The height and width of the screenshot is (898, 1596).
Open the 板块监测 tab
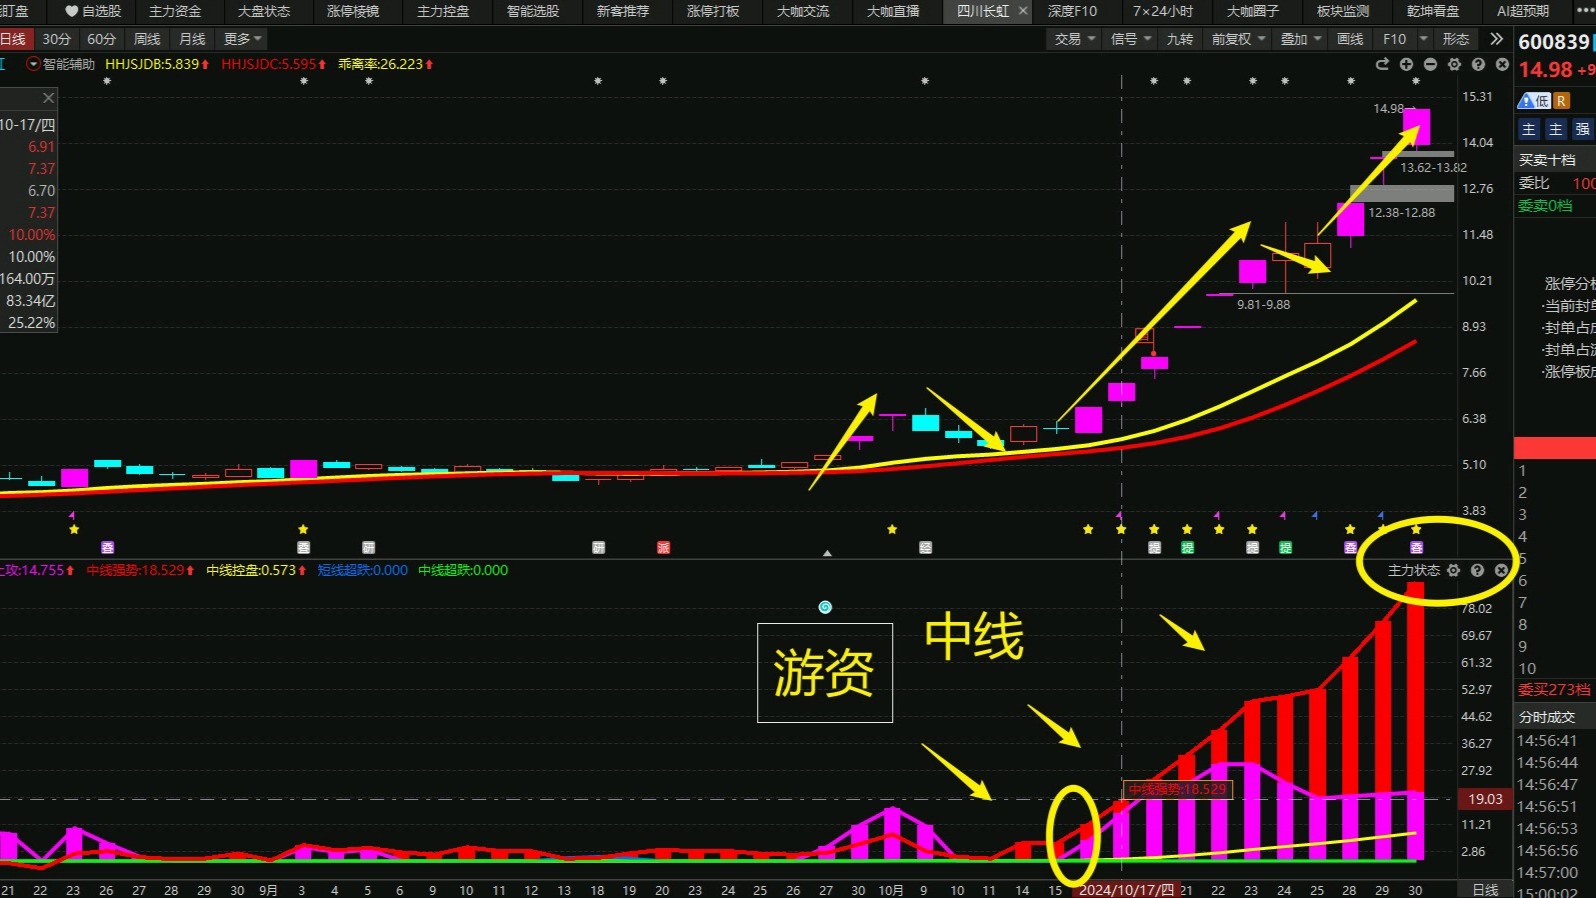click(1343, 11)
